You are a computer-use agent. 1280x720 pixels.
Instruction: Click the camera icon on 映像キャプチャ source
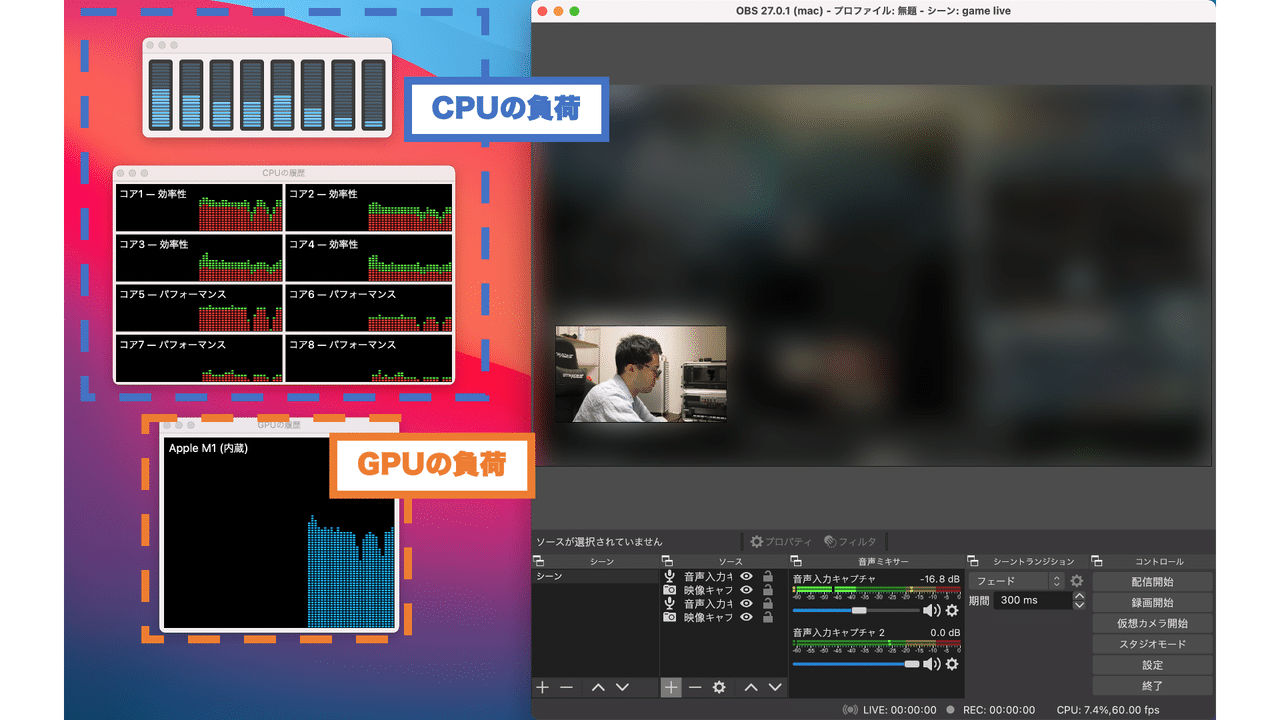coord(671,589)
